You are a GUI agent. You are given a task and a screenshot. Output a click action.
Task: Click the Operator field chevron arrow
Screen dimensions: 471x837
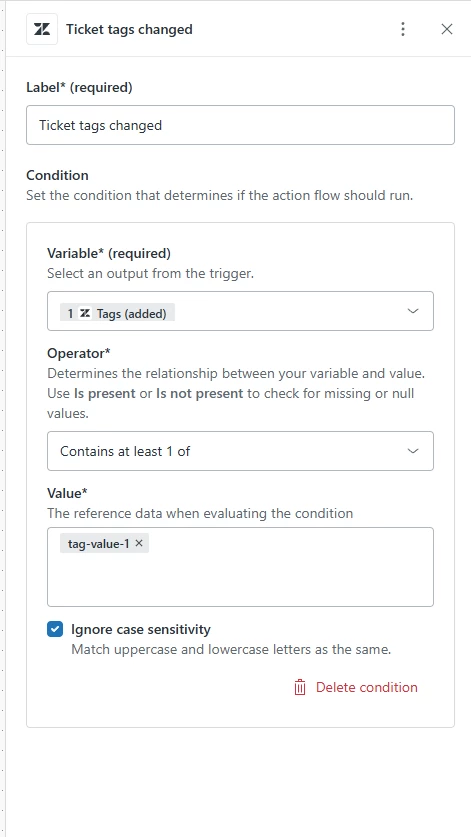(413, 451)
